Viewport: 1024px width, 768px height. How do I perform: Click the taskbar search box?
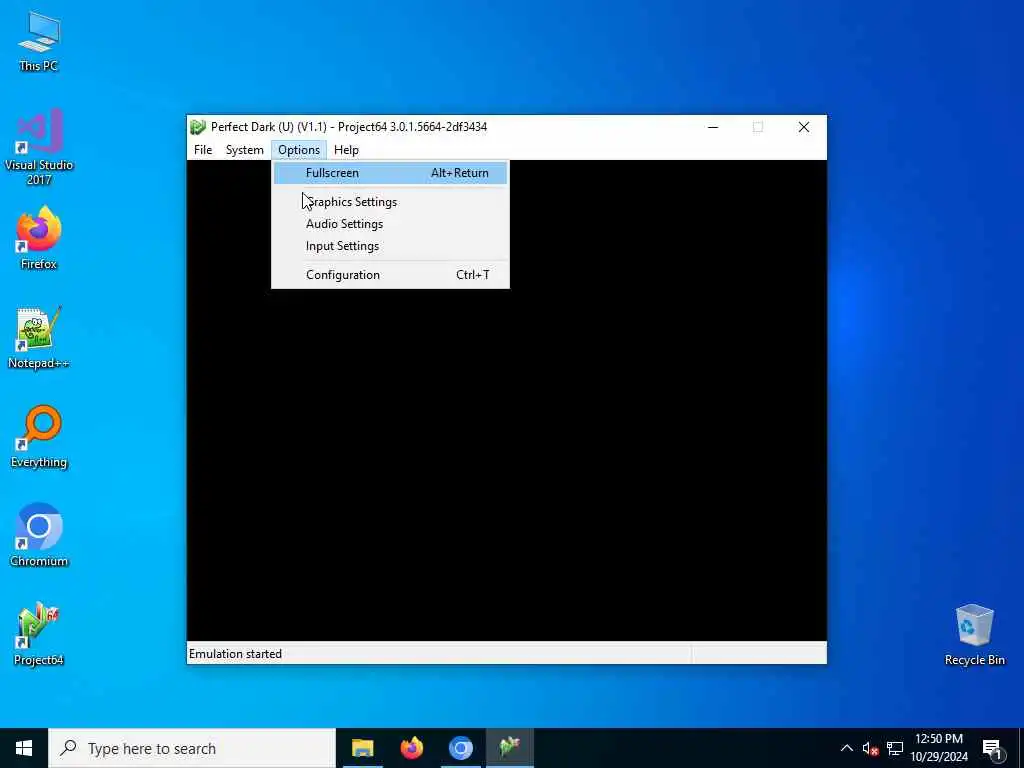click(x=192, y=748)
